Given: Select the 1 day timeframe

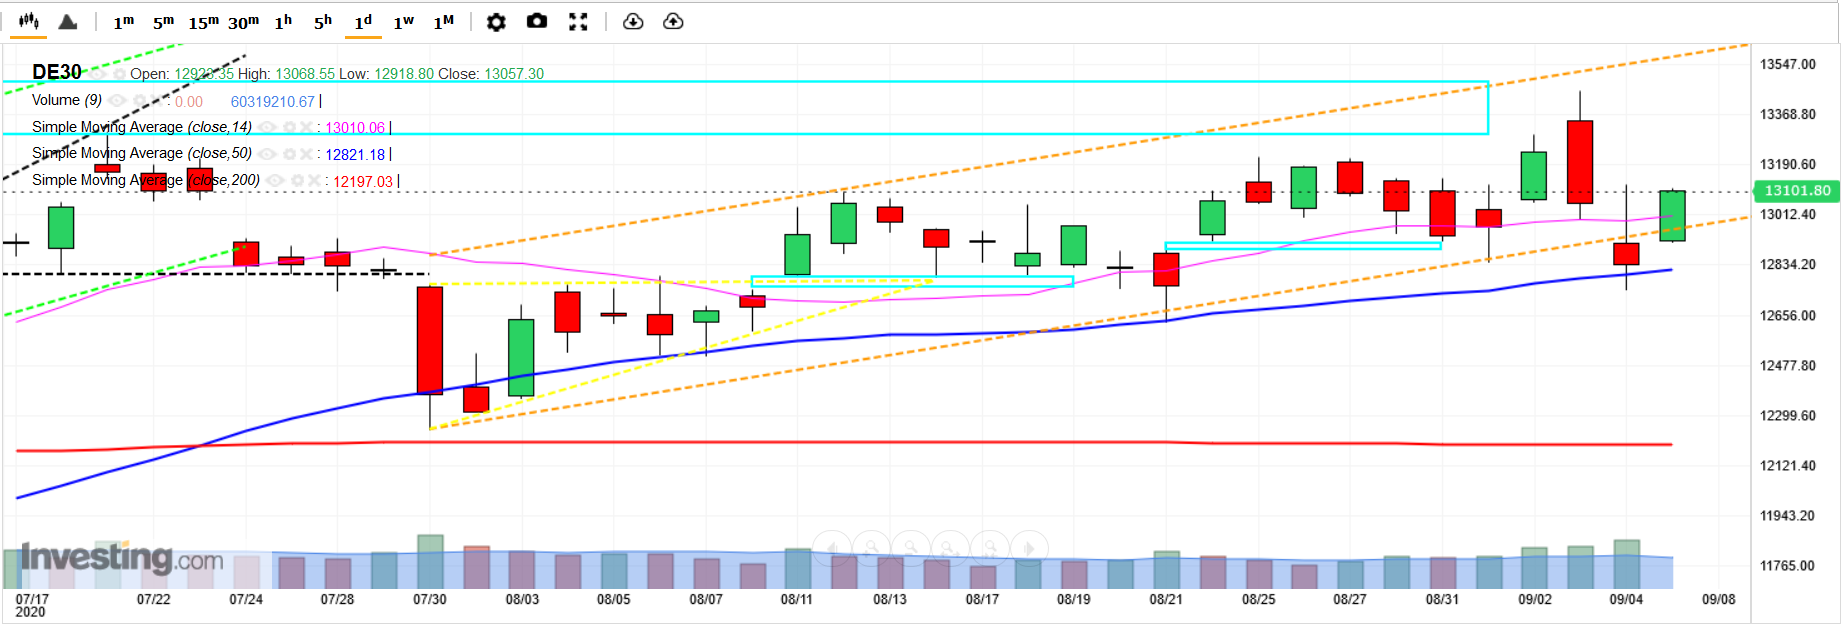Looking at the screenshot, I should click(363, 22).
